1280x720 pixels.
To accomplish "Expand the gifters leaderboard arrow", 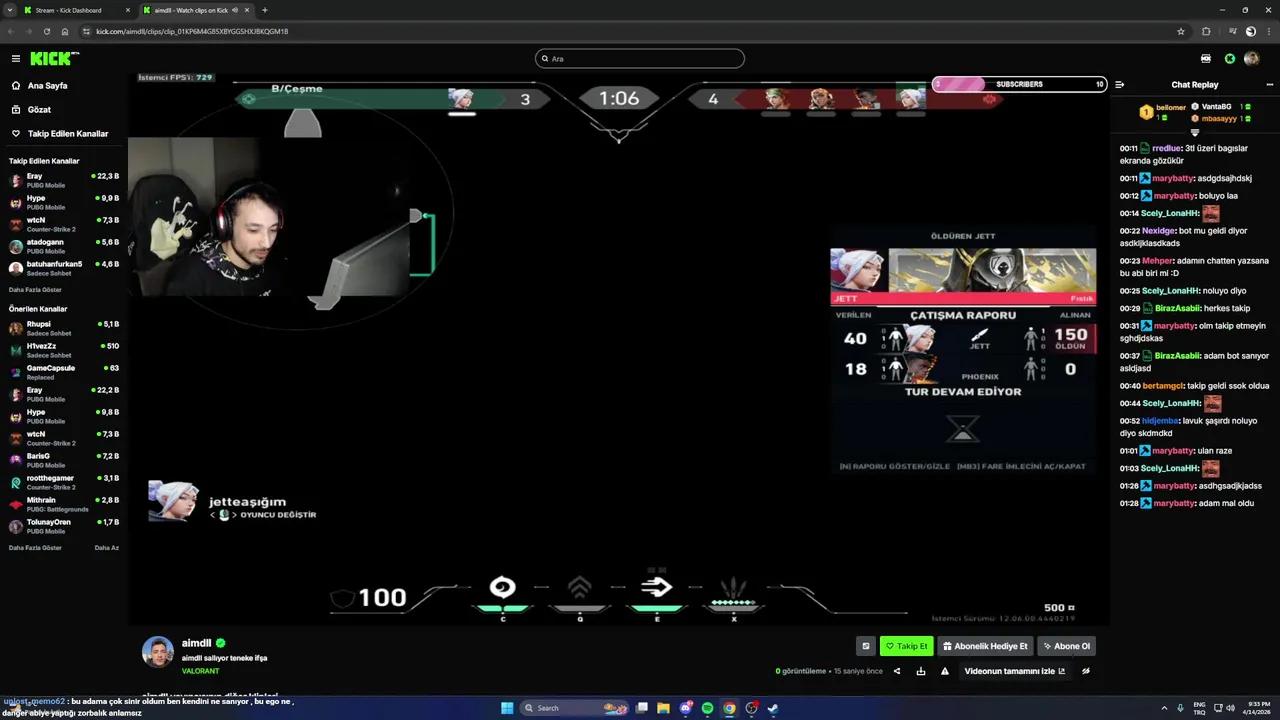I will click(1194, 132).
